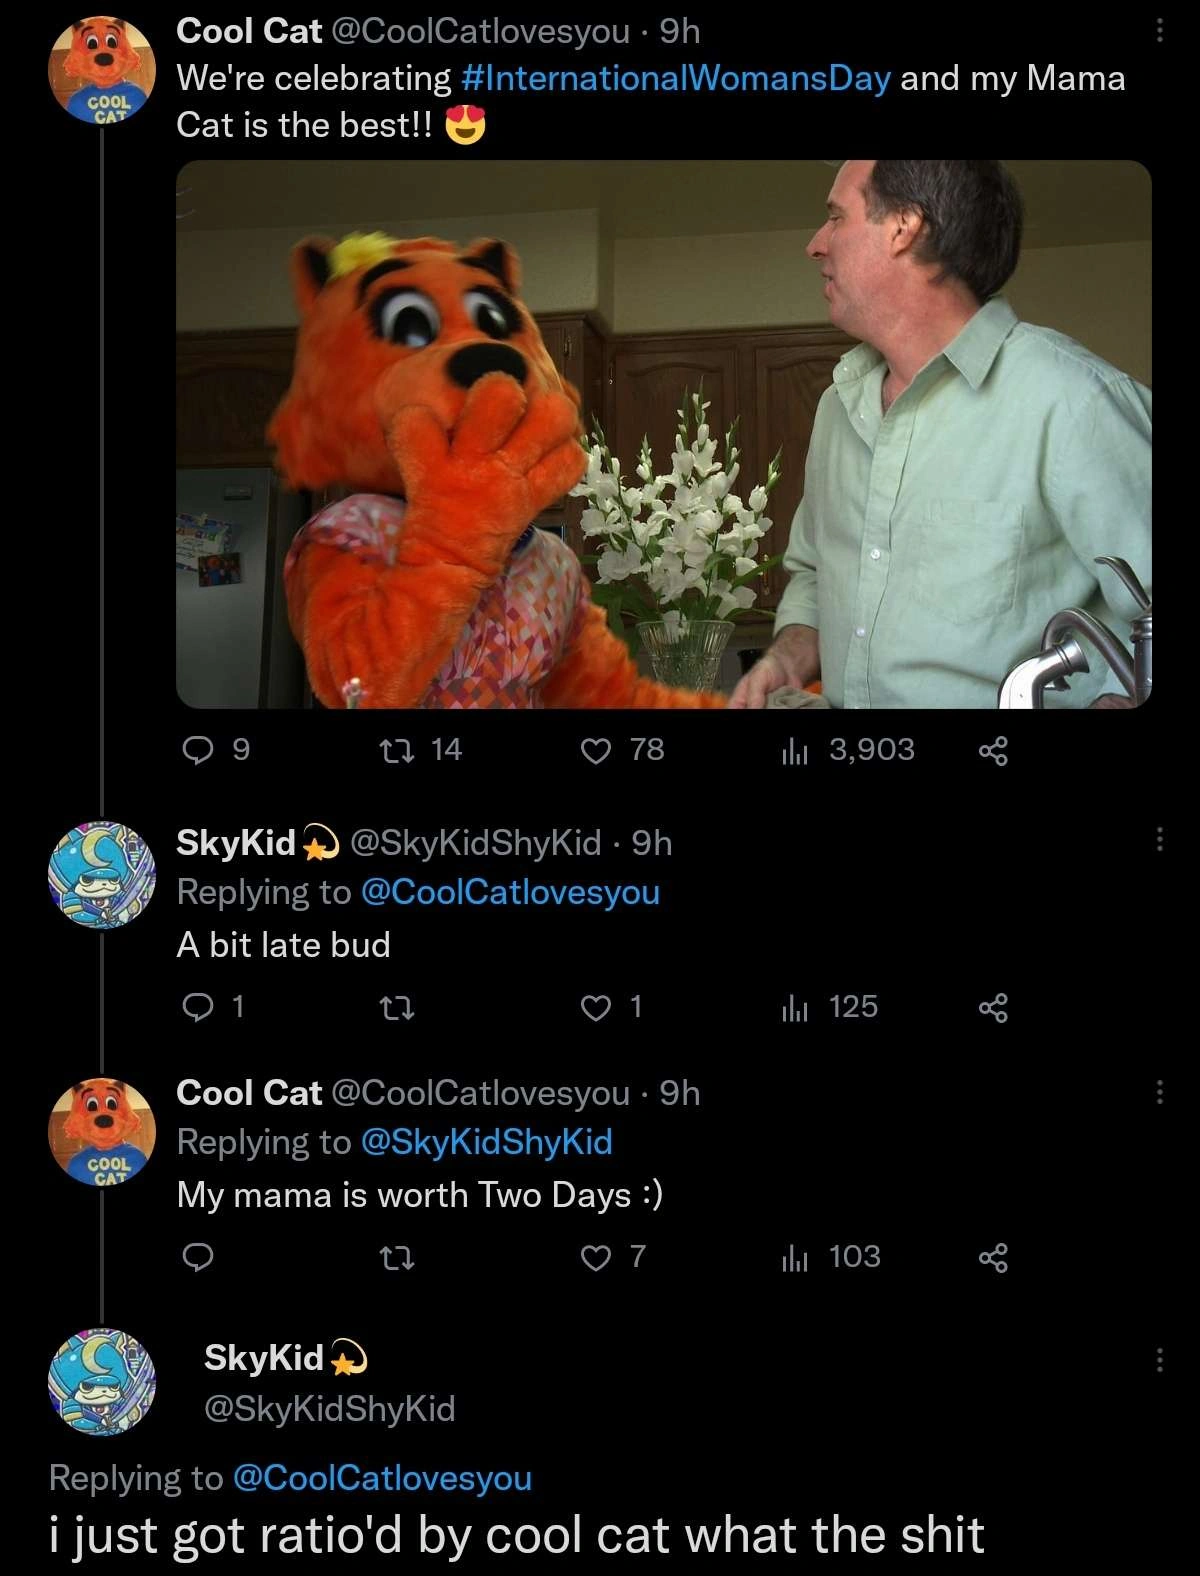Open the #InternationalWomansDay hashtag
Image resolution: width=1200 pixels, height=1576 pixels.
click(x=676, y=78)
